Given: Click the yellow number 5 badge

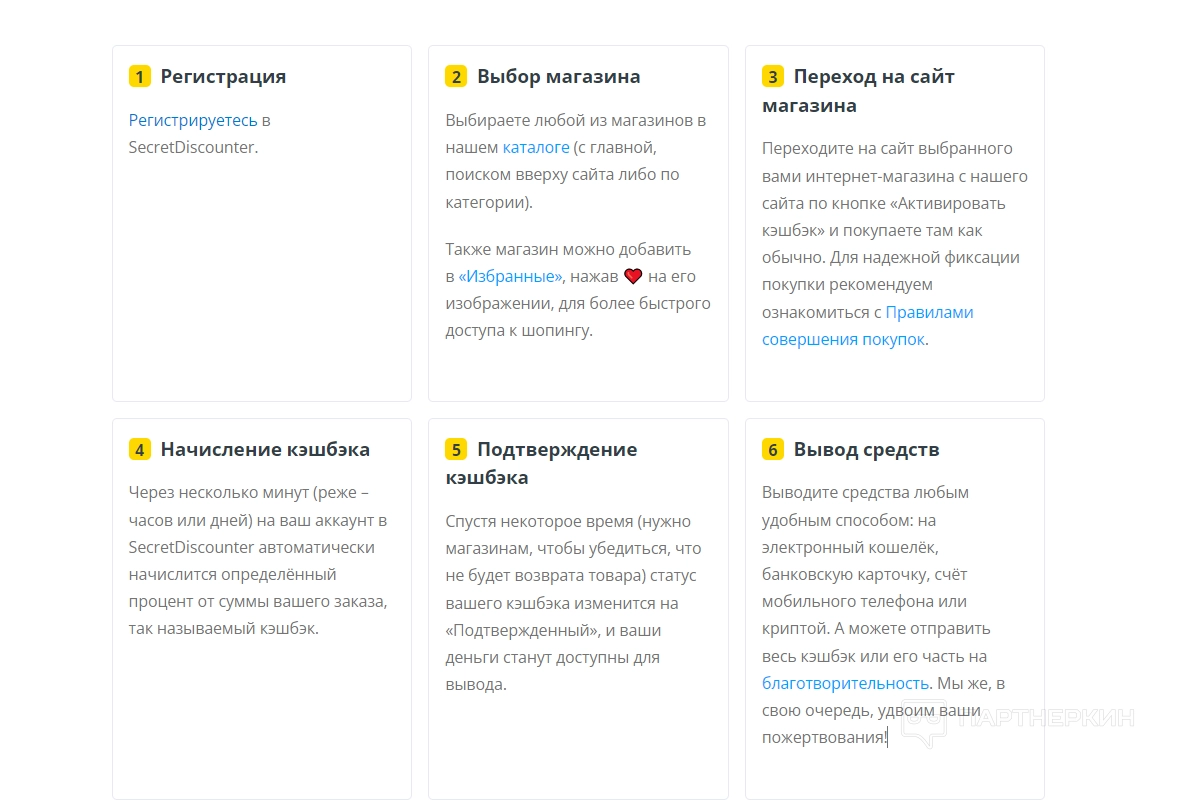Looking at the screenshot, I should click(x=456, y=450).
